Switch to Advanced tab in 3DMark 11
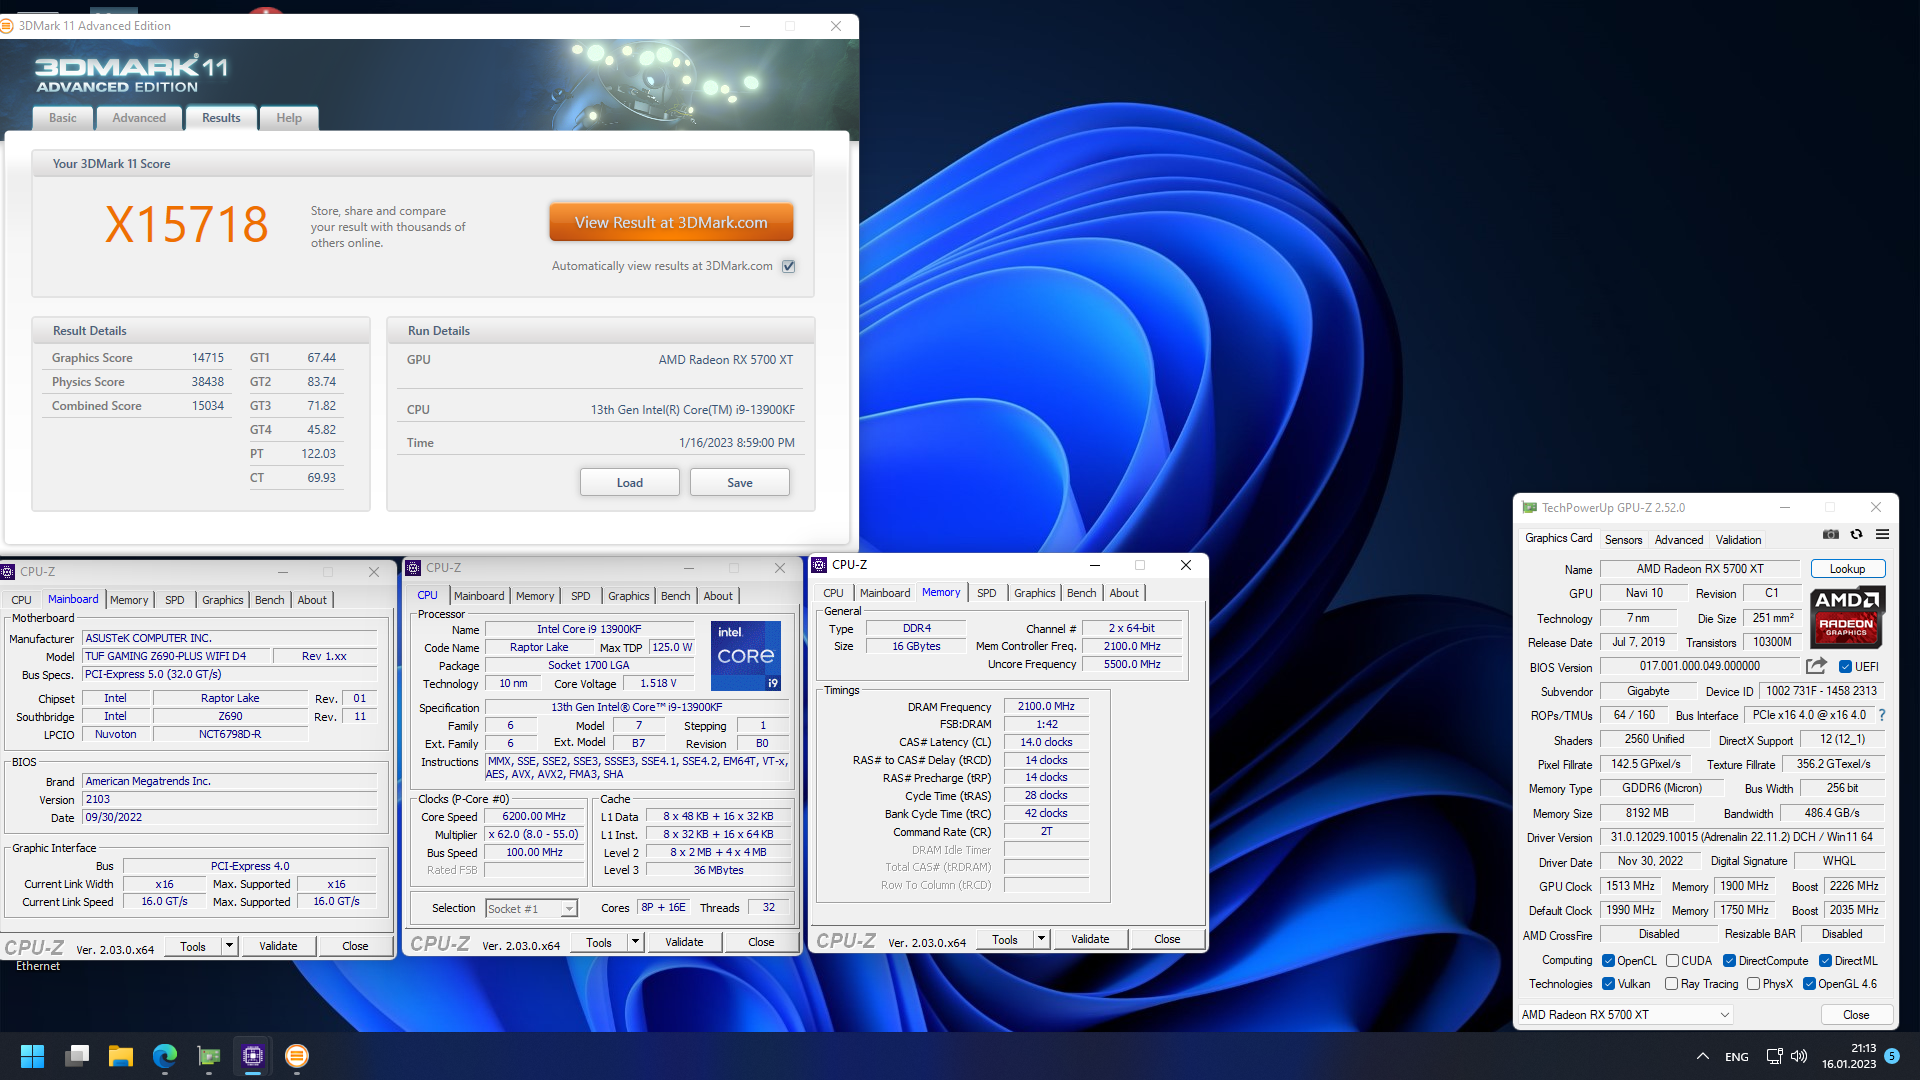 (139, 118)
